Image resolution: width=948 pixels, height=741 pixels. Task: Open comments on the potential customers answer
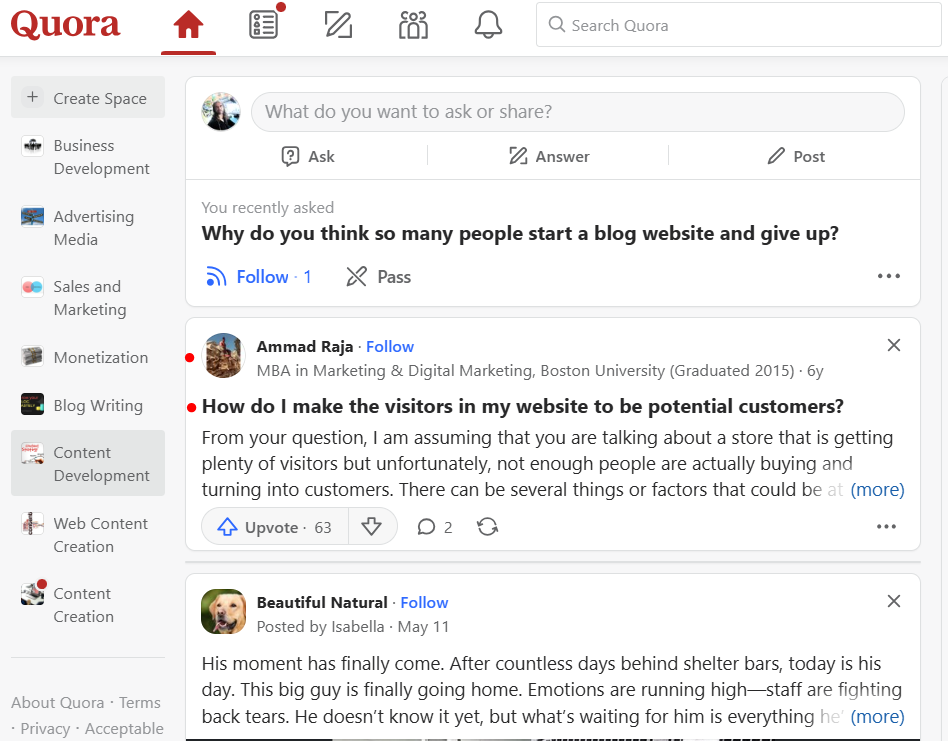[434, 526]
